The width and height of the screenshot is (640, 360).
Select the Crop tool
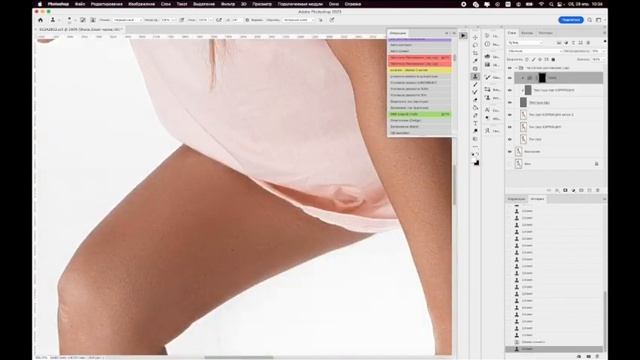tap(475, 53)
